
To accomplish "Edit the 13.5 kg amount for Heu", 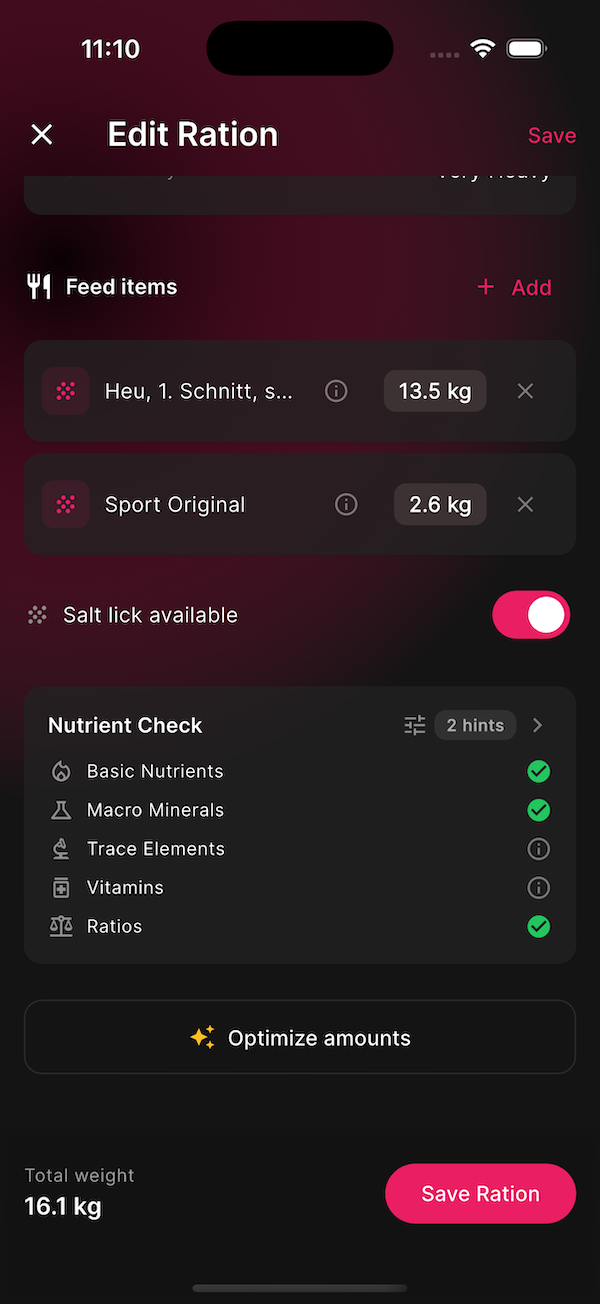I will [434, 391].
